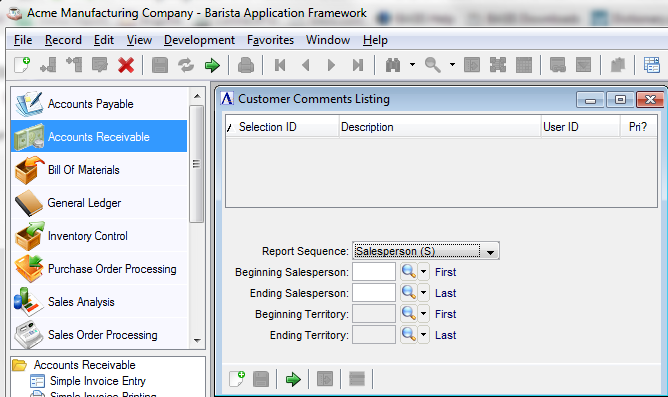Open Bill Of Materials module
Viewport: 668px width, 397px height.
(99, 170)
